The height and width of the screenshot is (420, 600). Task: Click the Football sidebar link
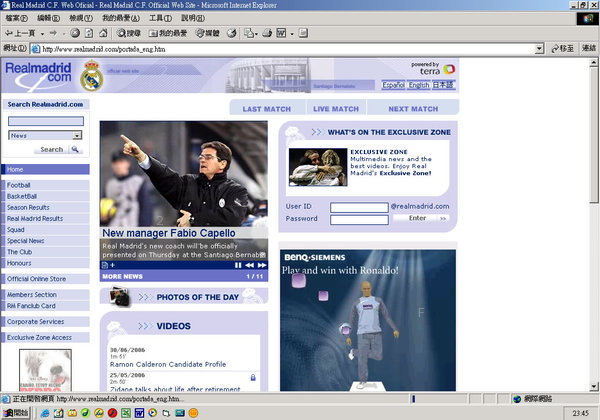pos(45,185)
